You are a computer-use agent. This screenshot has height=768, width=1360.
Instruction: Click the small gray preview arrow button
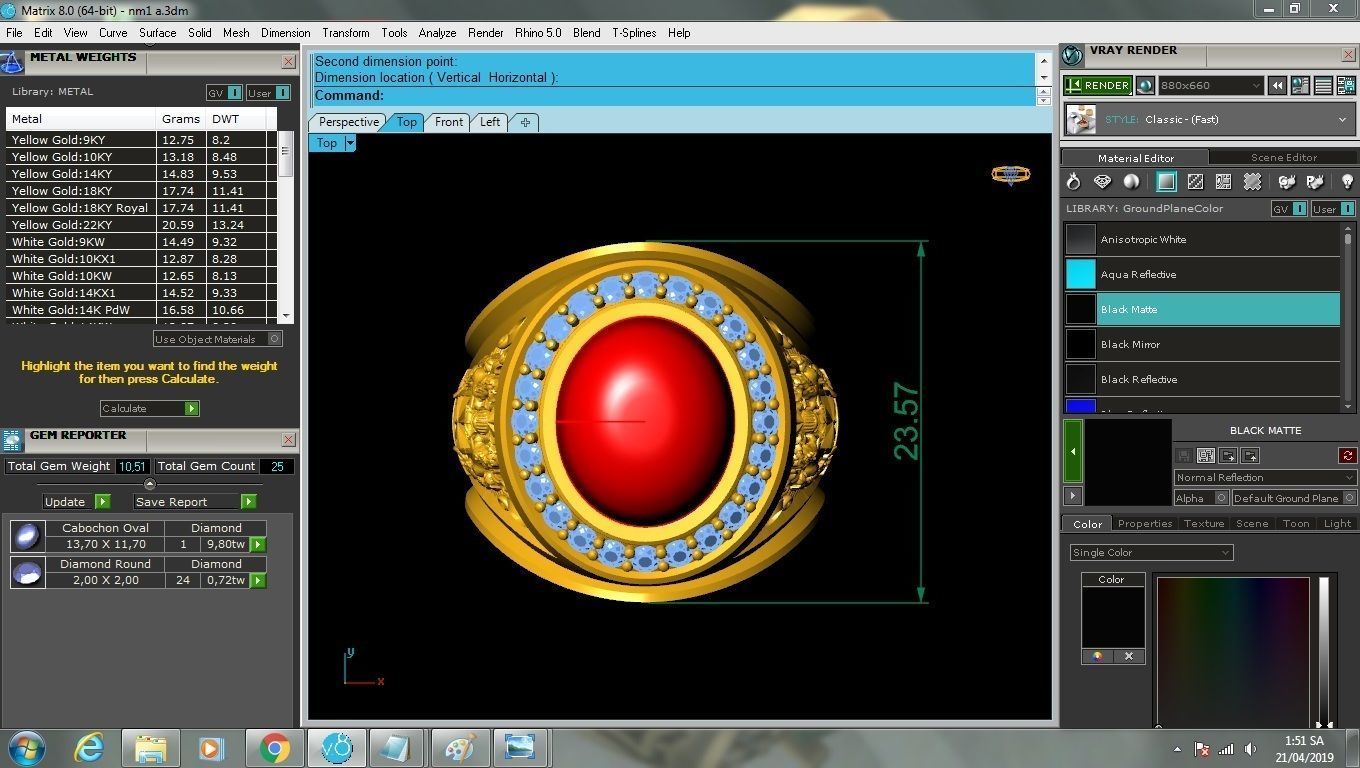tap(1073, 496)
